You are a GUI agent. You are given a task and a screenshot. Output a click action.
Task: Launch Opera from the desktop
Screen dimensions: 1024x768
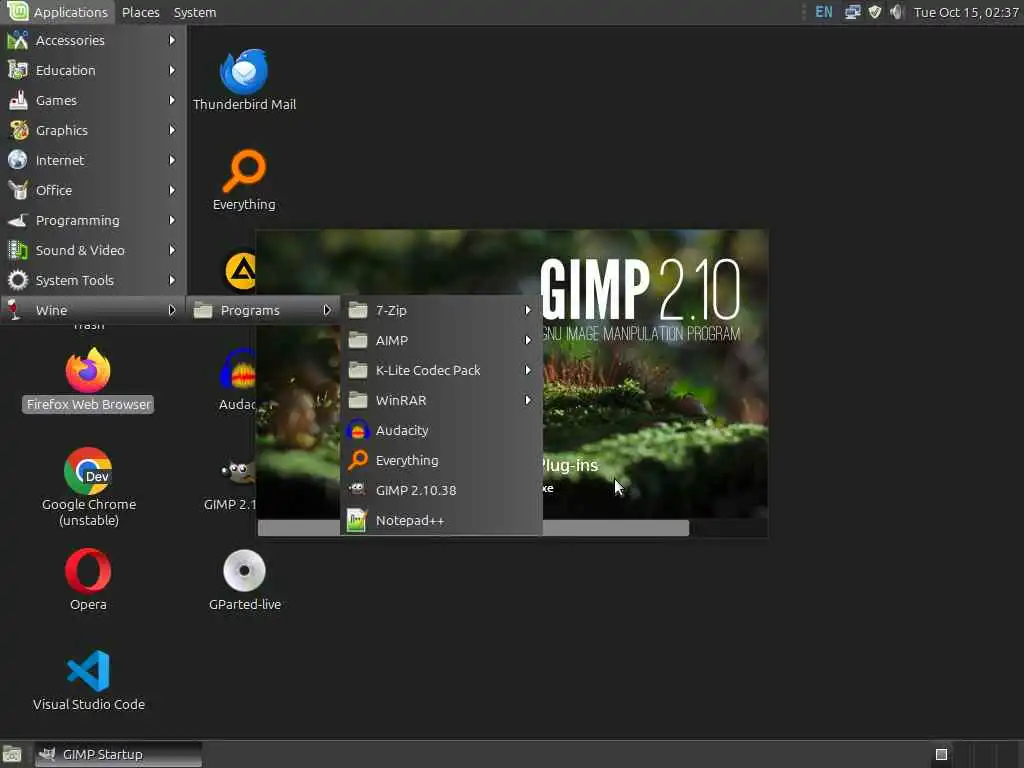[x=88, y=579]
